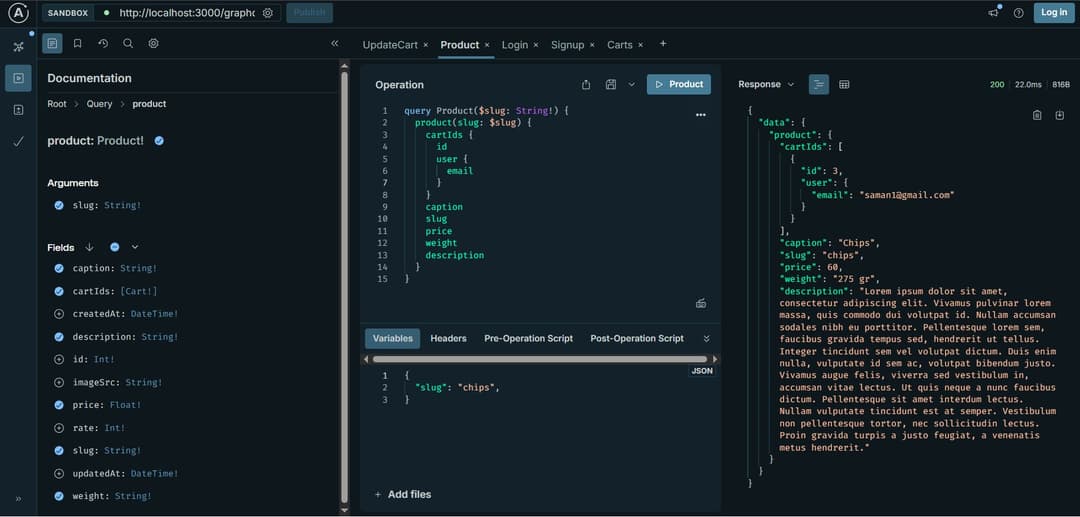This screenshot has width=1080, height=517.
Task: Add the imageSrc field
Action: (59, 382)
